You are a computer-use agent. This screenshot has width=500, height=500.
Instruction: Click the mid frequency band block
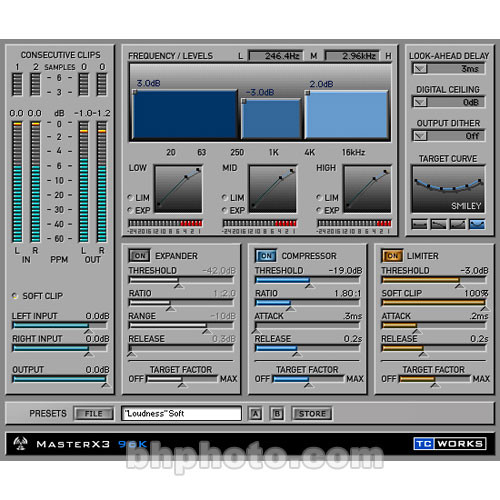pyautogui.click(x=271, y=118)
